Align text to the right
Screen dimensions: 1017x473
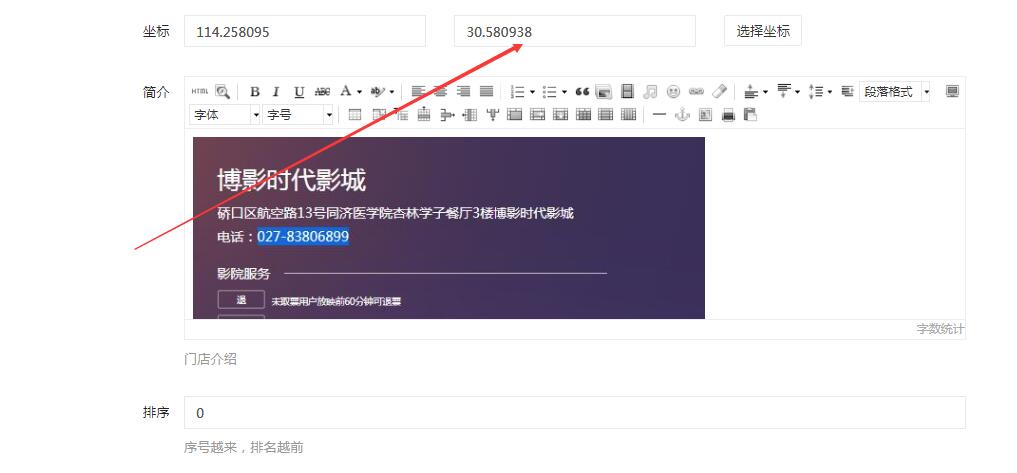click(464, 91)
